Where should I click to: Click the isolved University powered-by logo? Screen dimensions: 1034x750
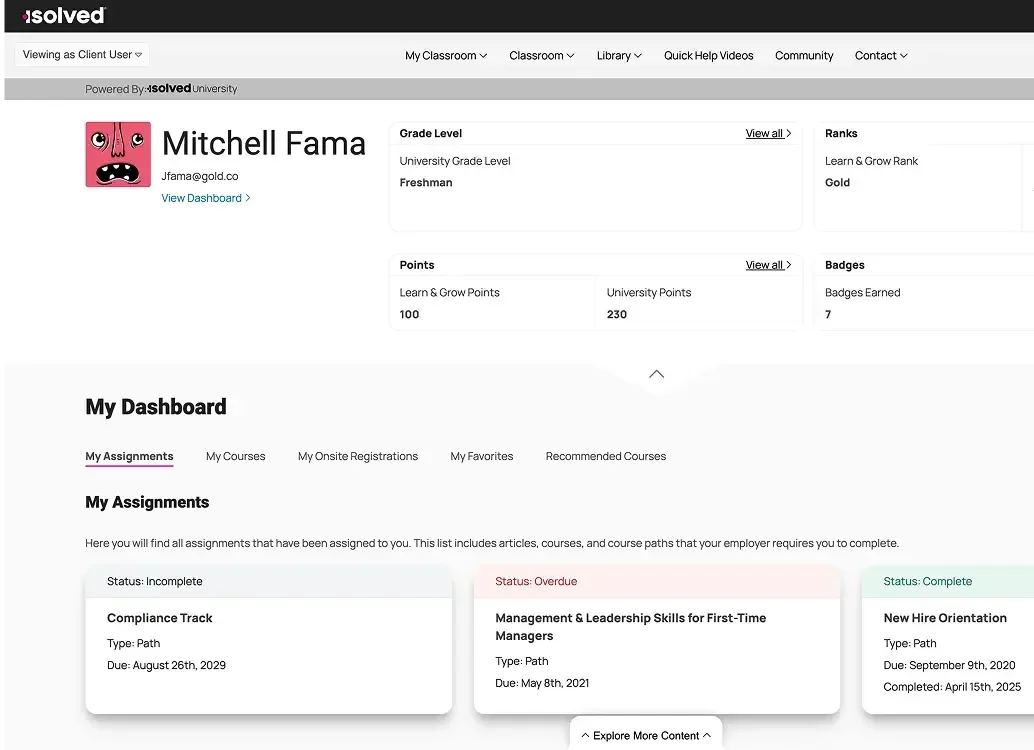point(192,88)
